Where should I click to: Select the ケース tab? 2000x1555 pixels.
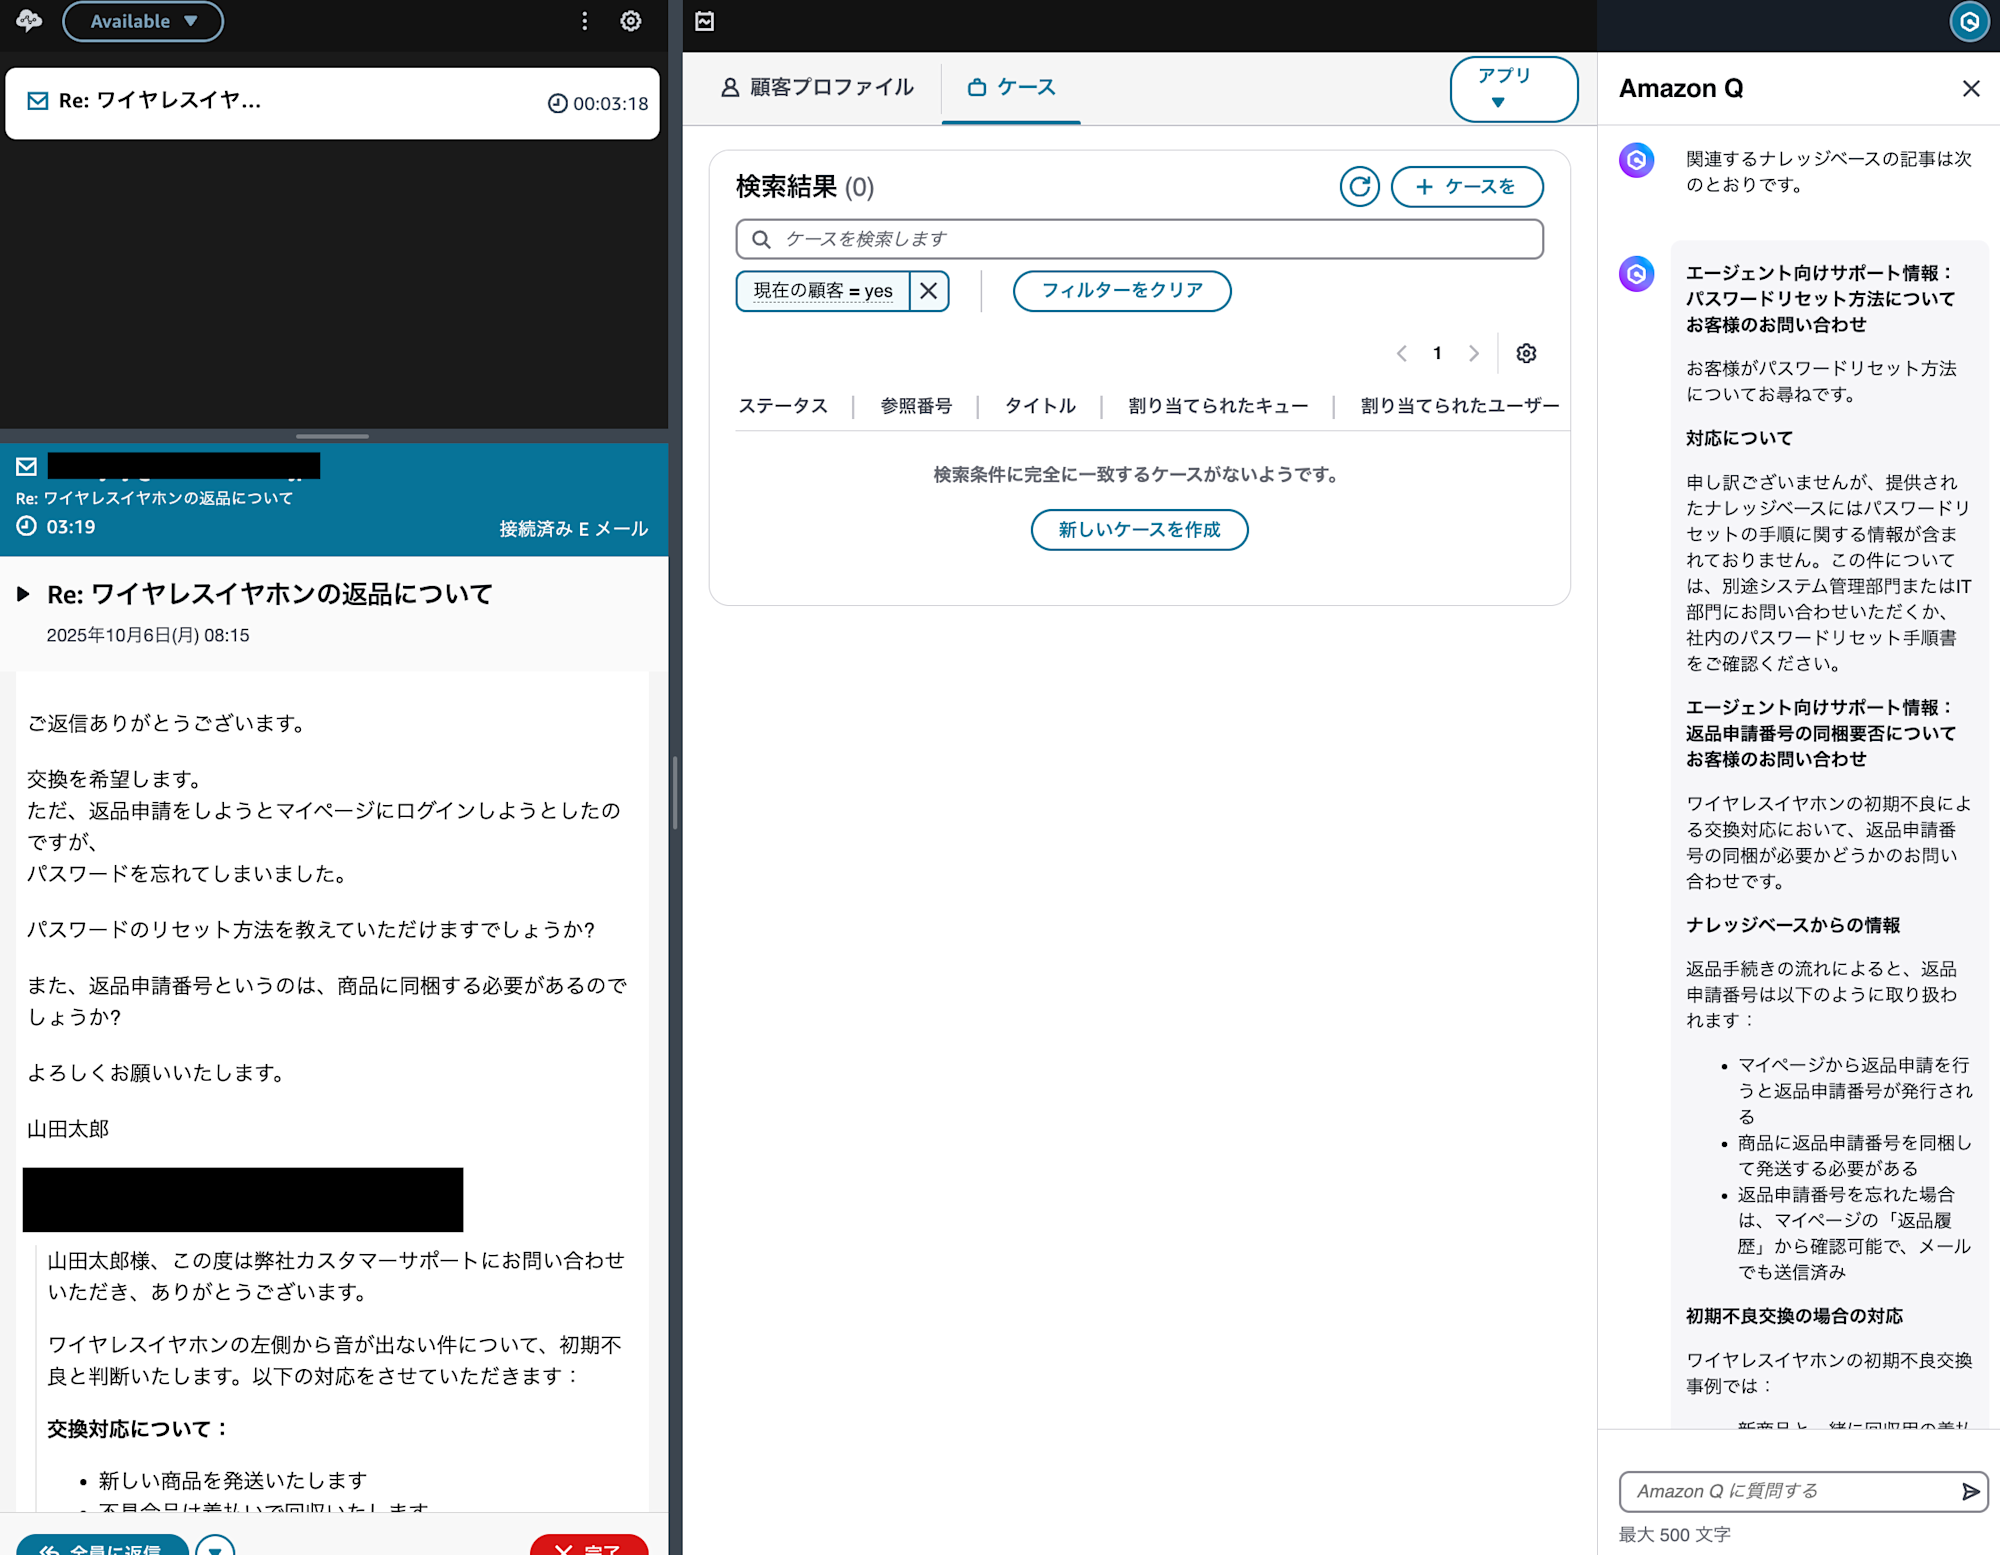(x=1011, y=88)
